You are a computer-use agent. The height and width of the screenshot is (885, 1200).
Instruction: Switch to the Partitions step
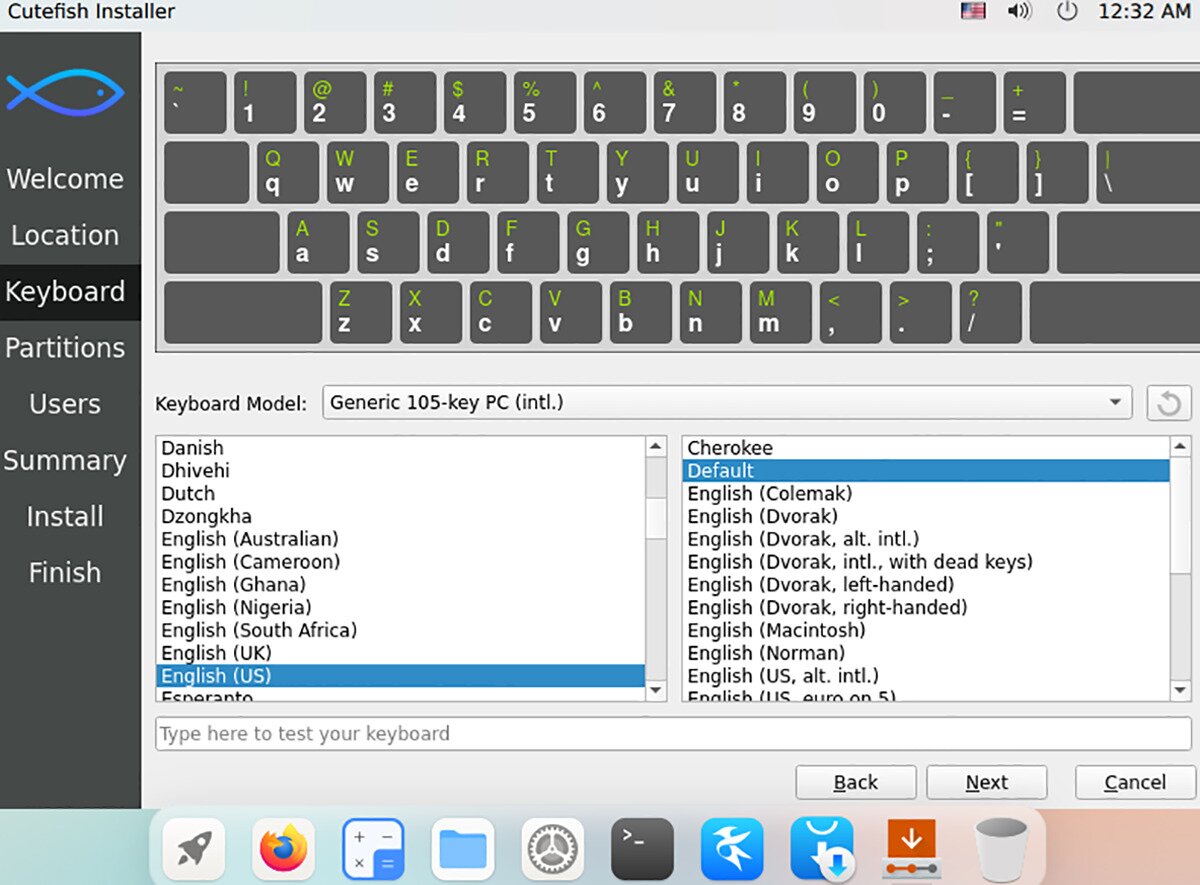(68, 347)
